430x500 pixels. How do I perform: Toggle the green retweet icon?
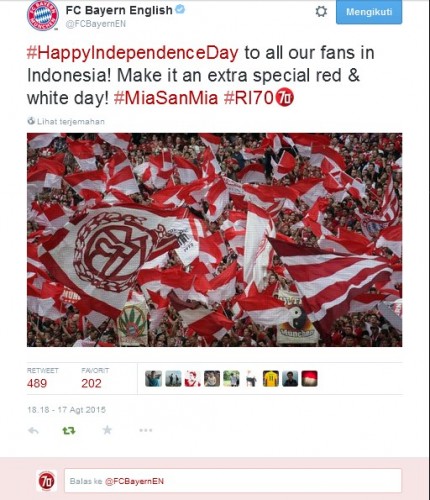pyautogui.click(x=69, y=431)
